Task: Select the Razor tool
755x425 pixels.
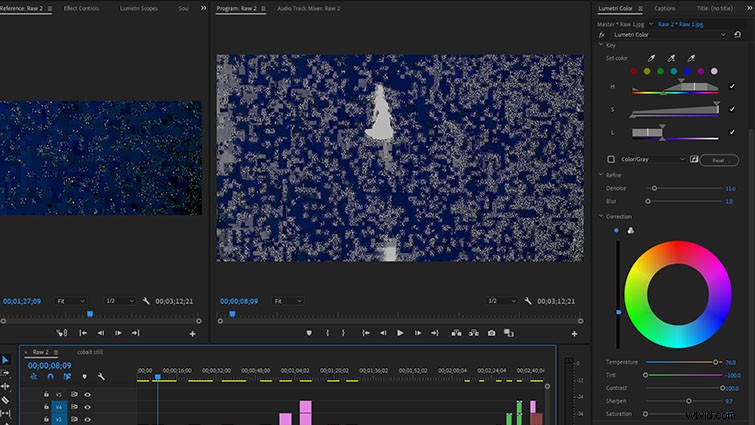Action: point(5,400)
